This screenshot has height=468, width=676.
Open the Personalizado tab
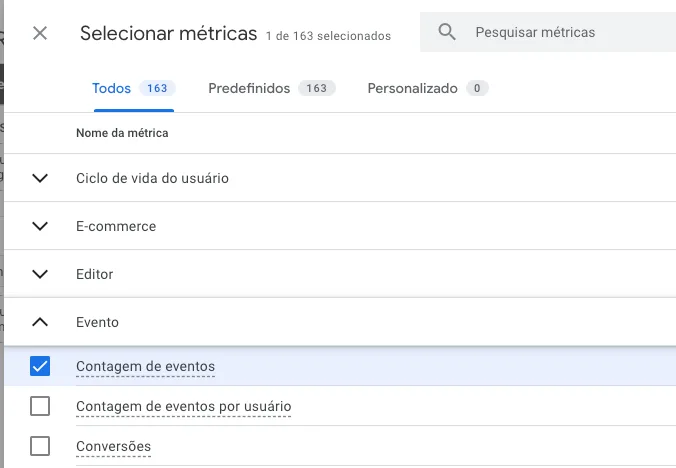point(412,88)
